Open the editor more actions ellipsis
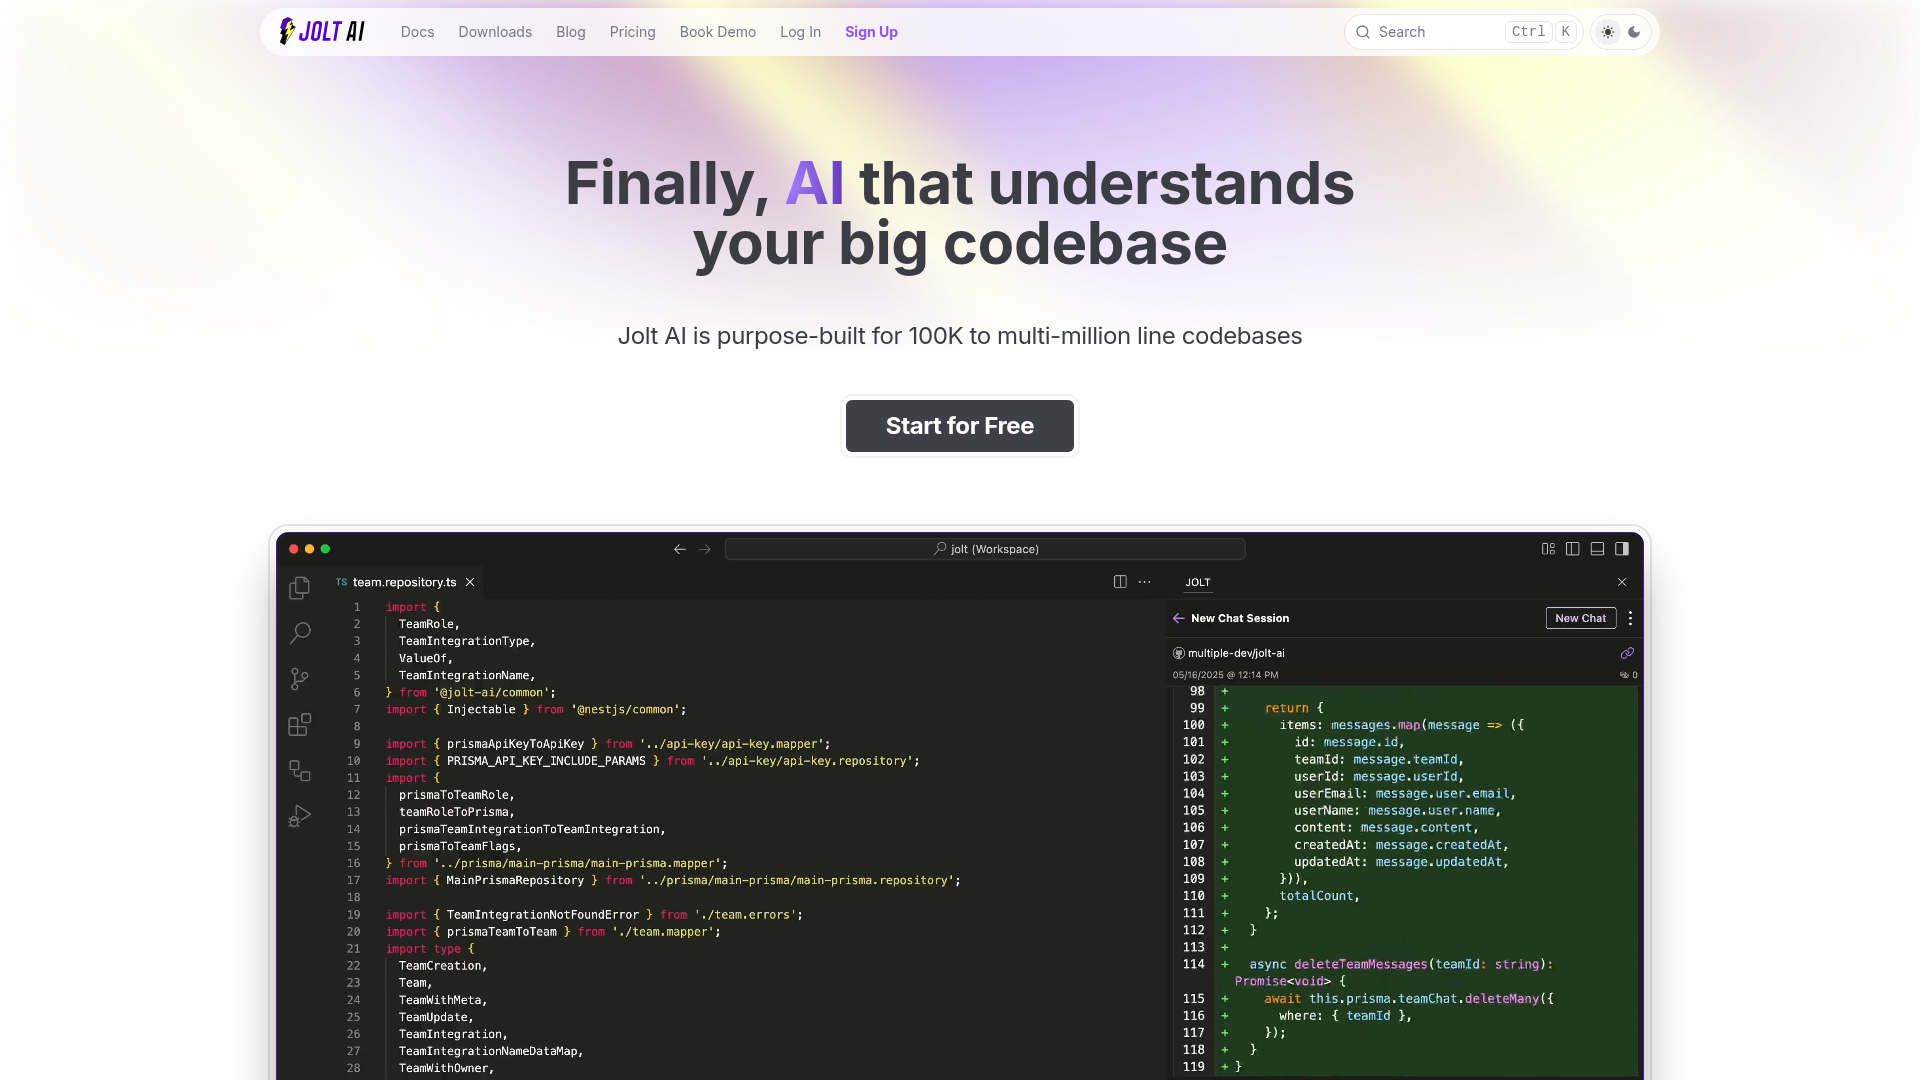 (1145, 582)
